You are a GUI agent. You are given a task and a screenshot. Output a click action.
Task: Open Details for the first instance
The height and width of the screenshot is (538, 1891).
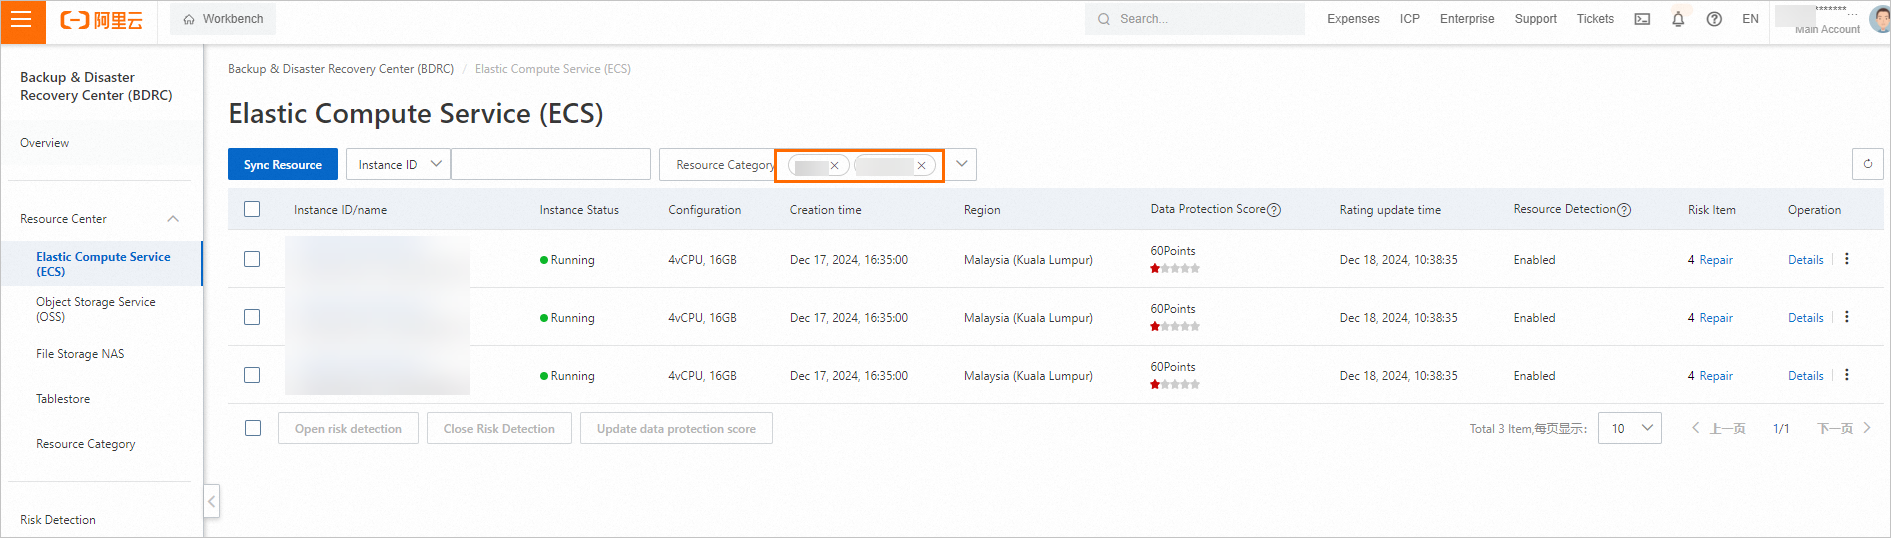[1806, 260]
